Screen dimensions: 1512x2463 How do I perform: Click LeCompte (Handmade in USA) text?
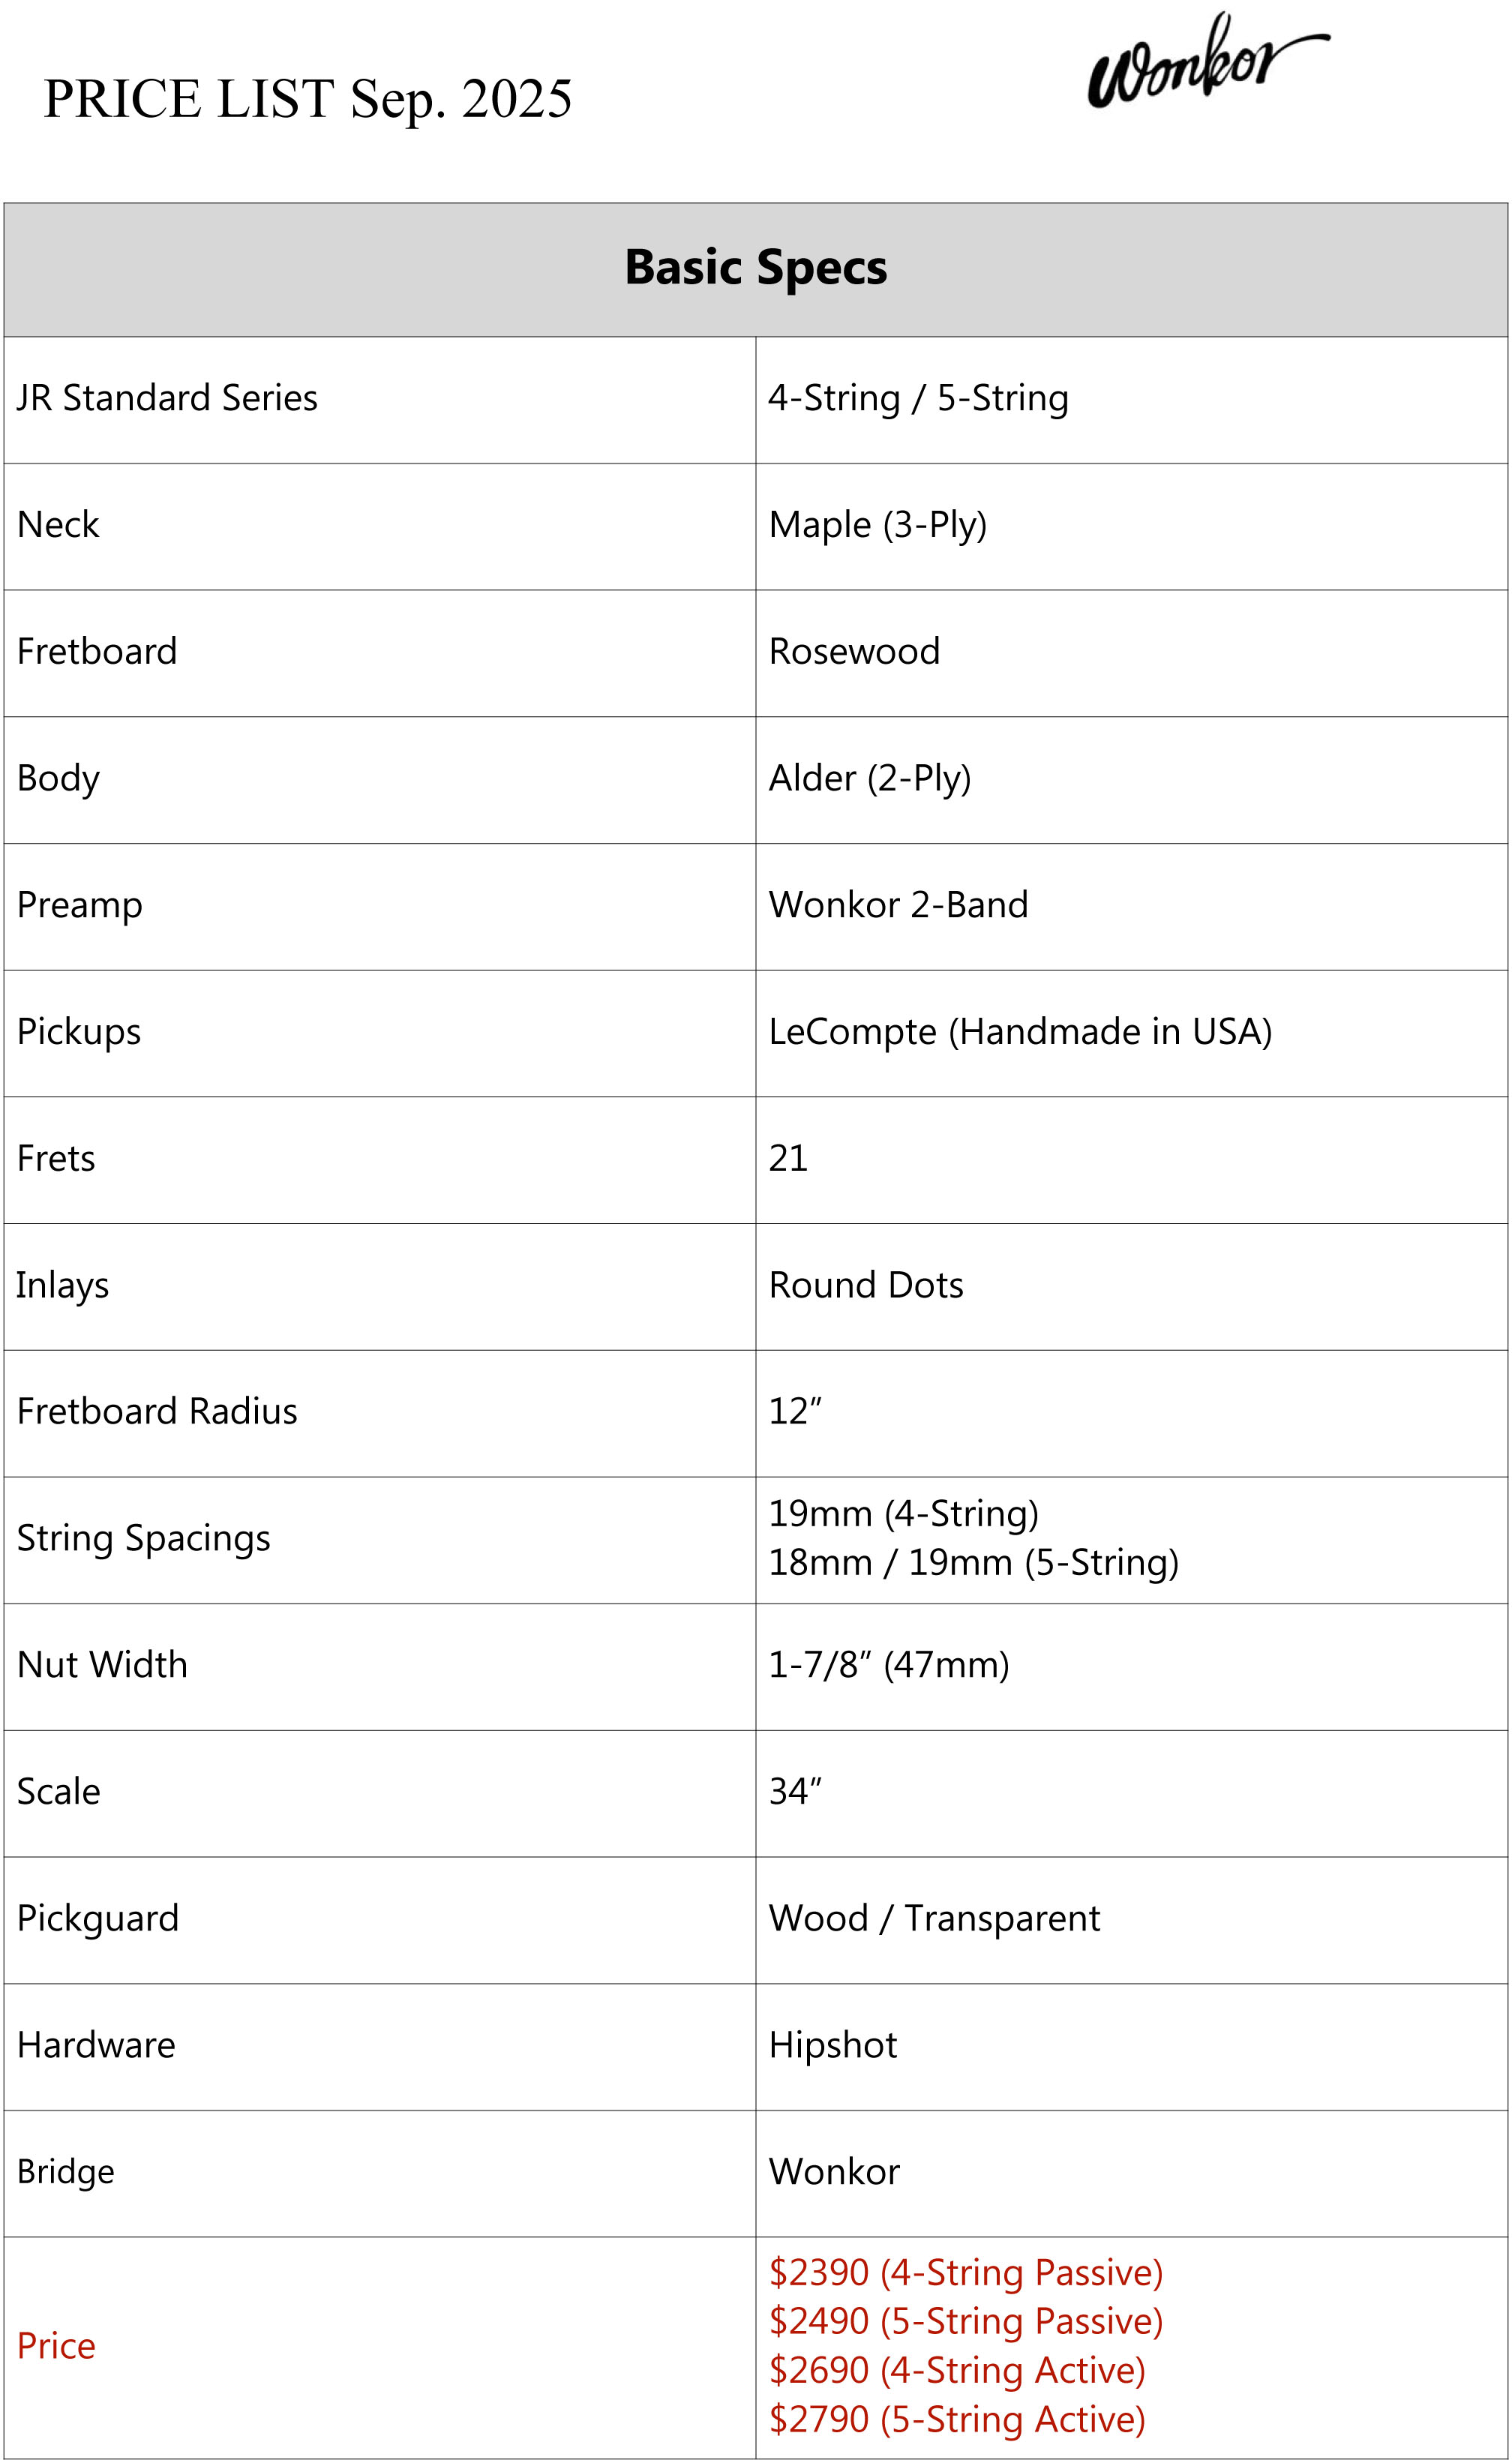pyautogui.click(x=1020, y=1032)
